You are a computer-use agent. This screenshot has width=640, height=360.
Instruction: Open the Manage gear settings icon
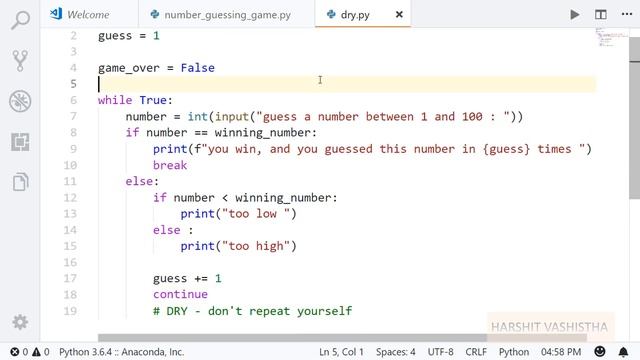pos(20,322)
